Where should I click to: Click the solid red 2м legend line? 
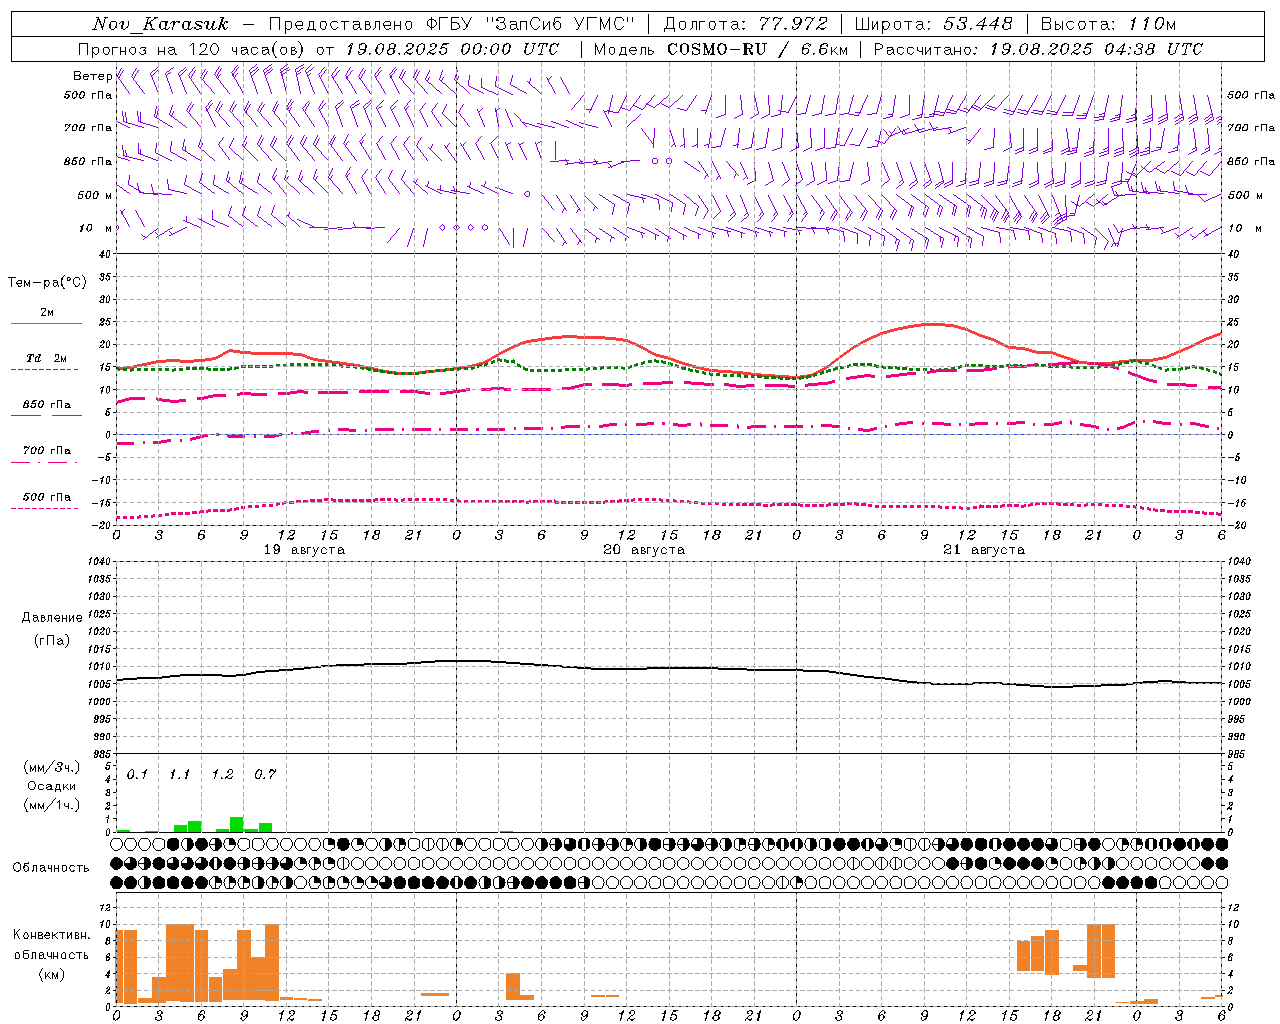46,323
